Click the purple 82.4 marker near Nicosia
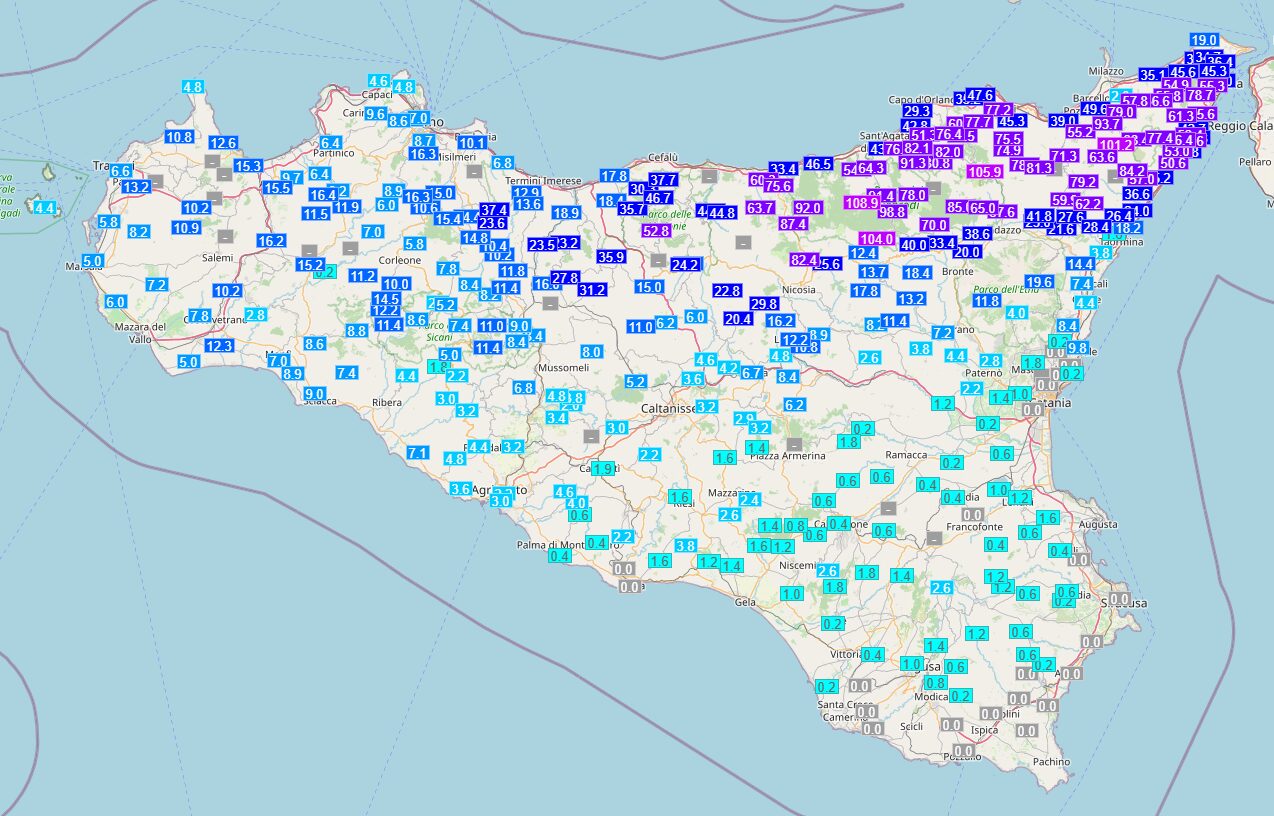This screenshot has height=816, width=1274. [804, 260]
